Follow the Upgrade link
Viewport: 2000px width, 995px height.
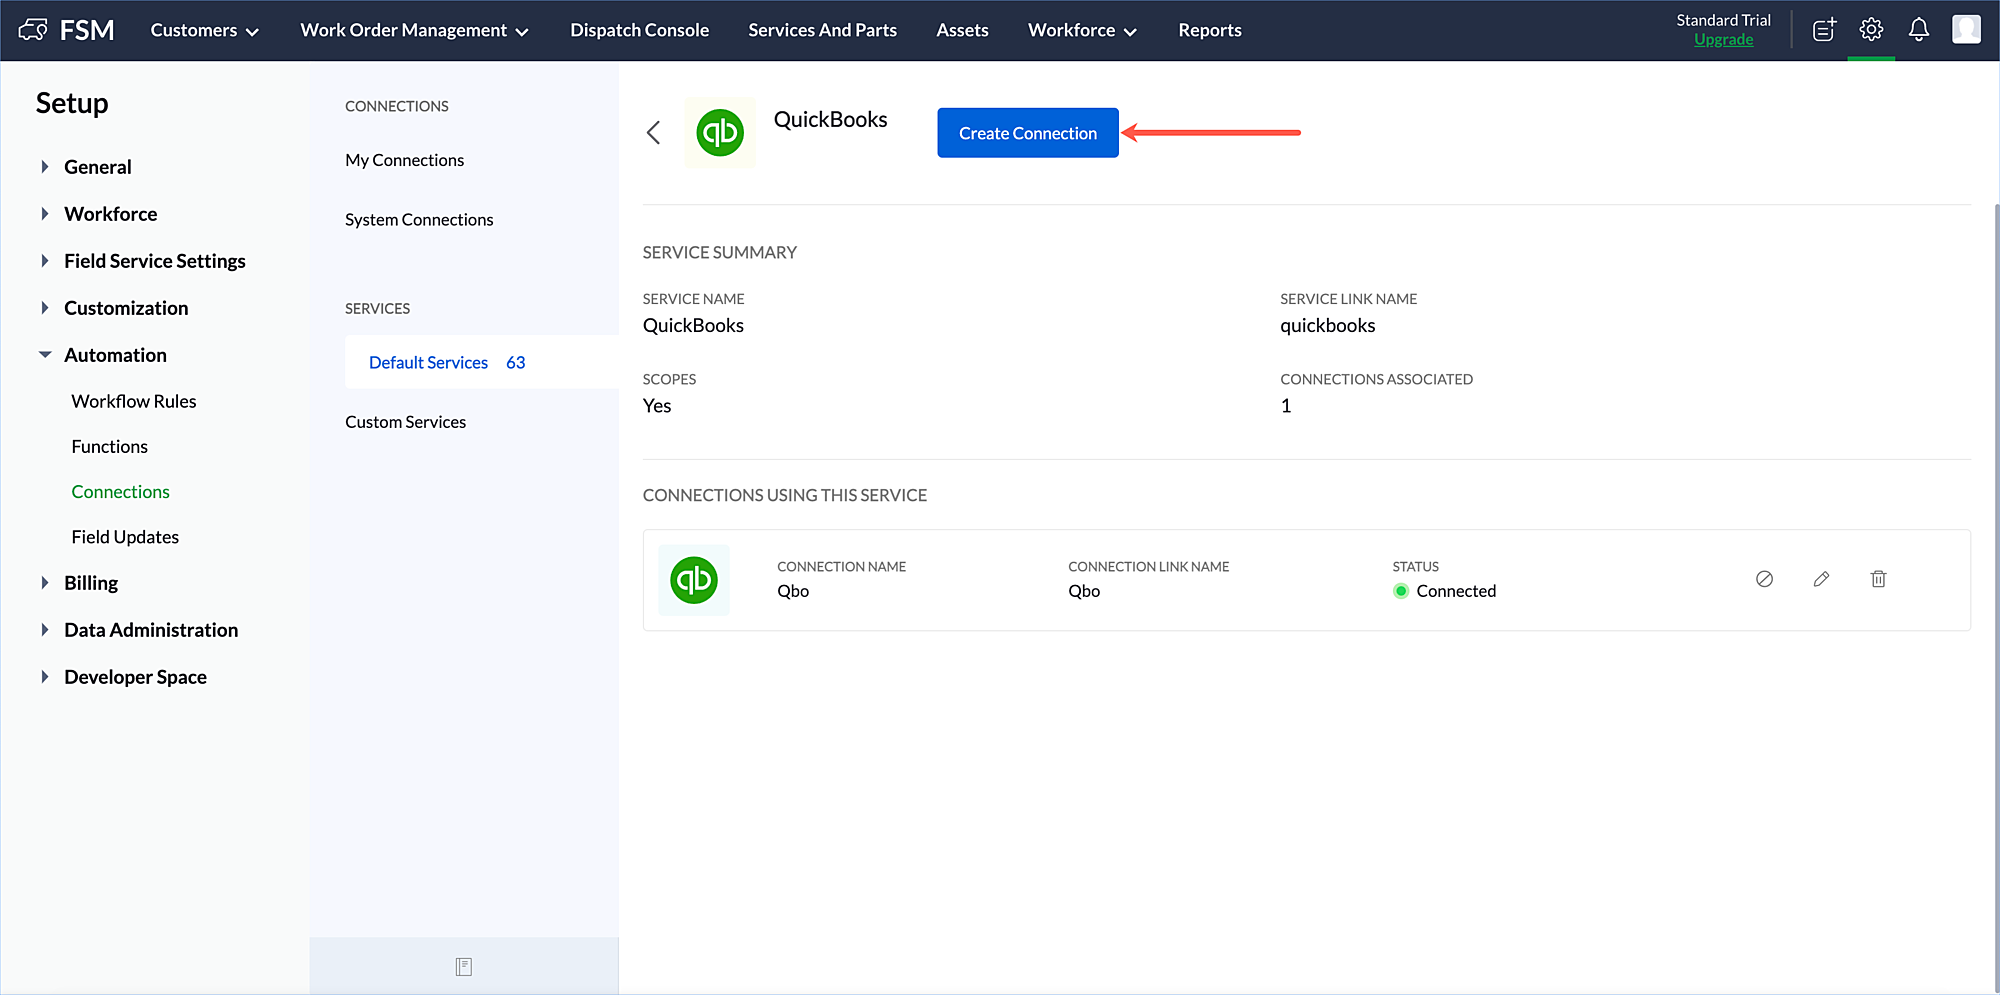[x=1723, y=40]
